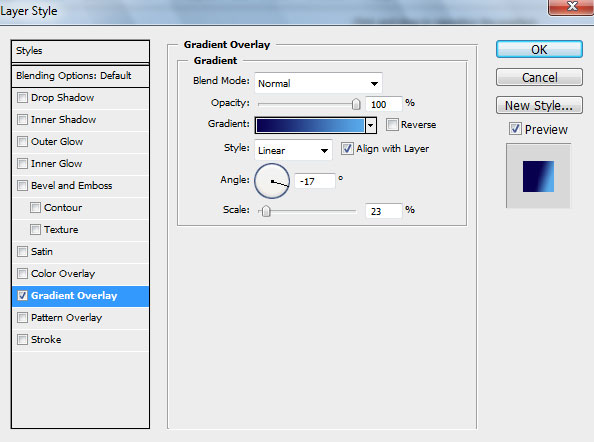Image resolution: width=594 pixels, height=442 pixels.
Task: Open the Style Linear dropdown
Action: pyautogui.click(x=293, y=150)
